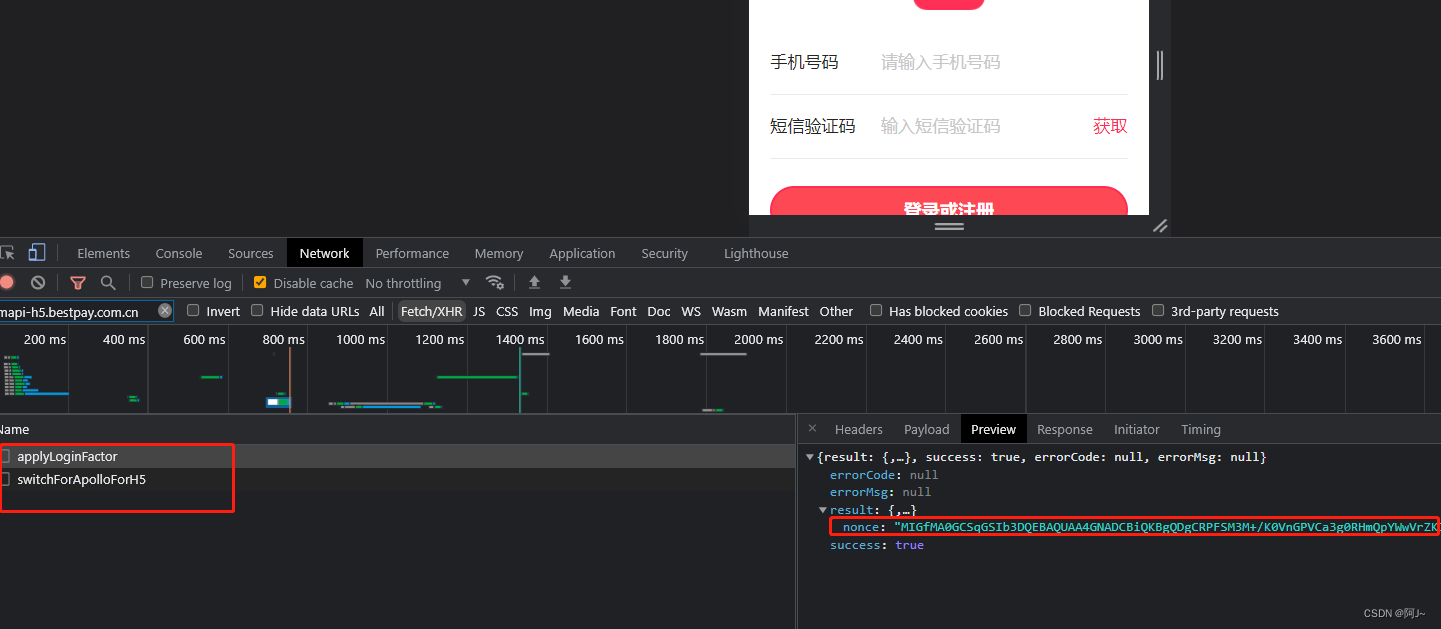Export the network log as HAR
The image size is (1441, 629).
tap(565, 283)
